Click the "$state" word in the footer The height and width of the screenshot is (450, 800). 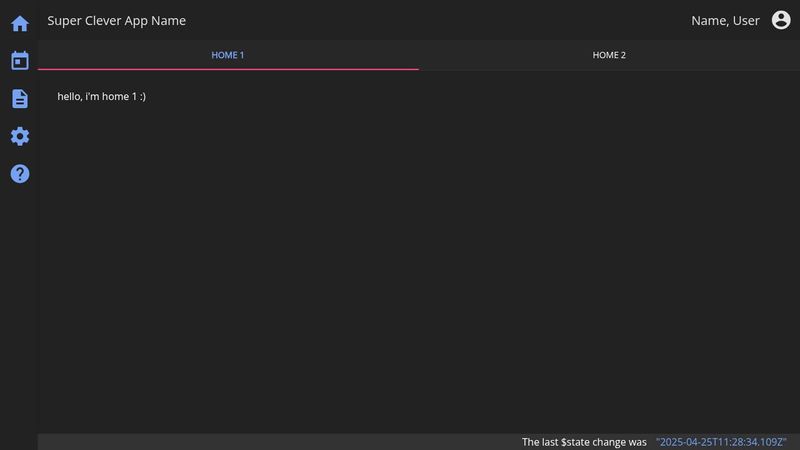(577, 442)
